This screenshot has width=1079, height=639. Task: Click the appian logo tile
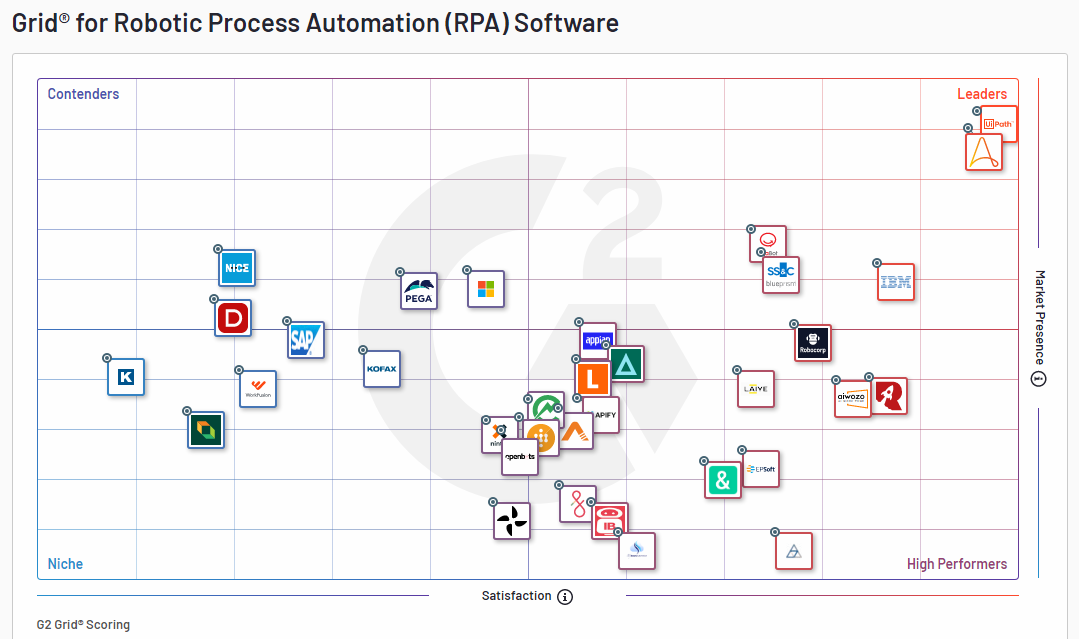coord(596,338)
